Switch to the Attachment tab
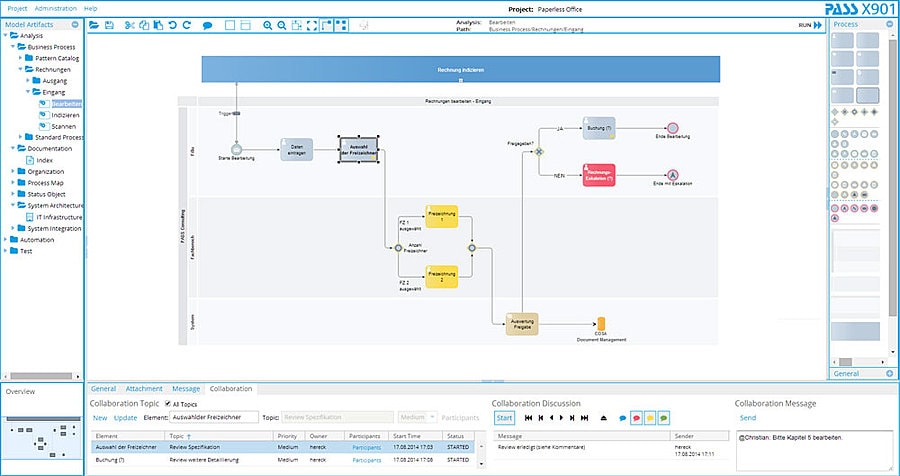Image resolution: width=900 pixels, height=476 pixels. pos(146,388)
